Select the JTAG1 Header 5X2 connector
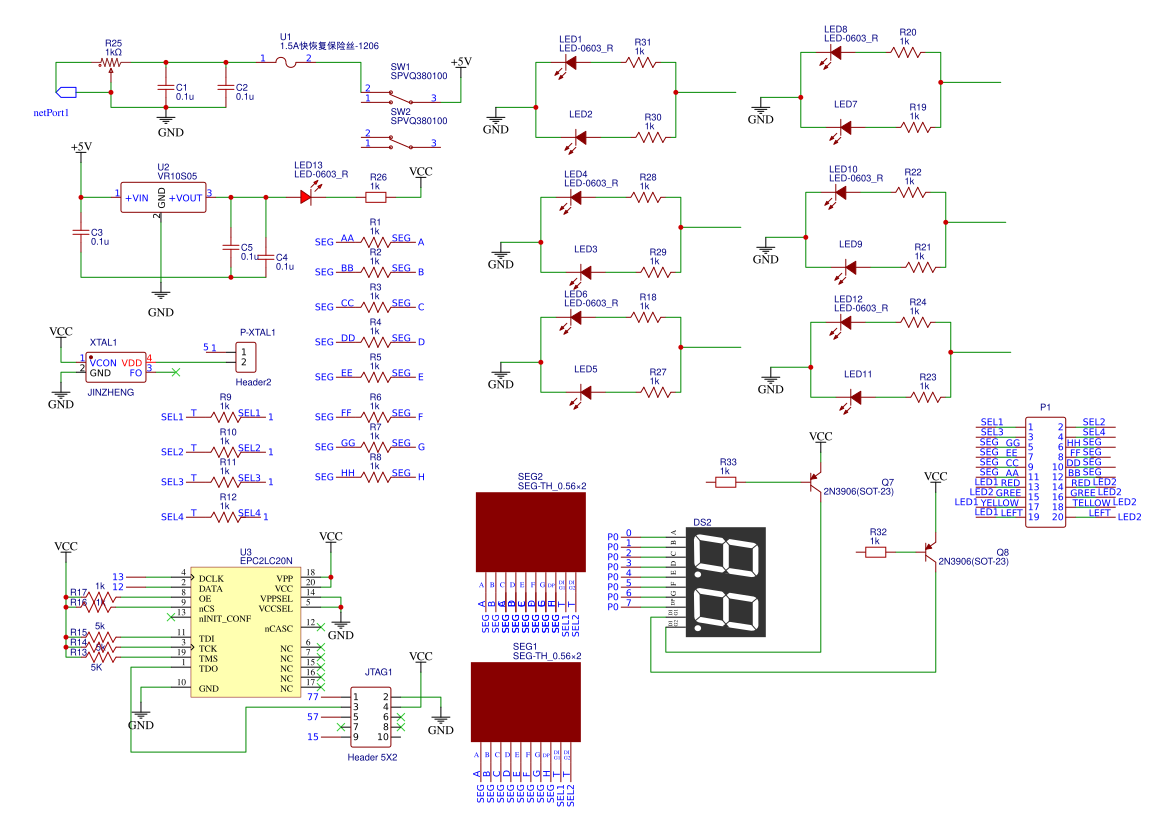Image resolution: width=1171 pixels, height=828 pixels. click(x=370, y=716)
